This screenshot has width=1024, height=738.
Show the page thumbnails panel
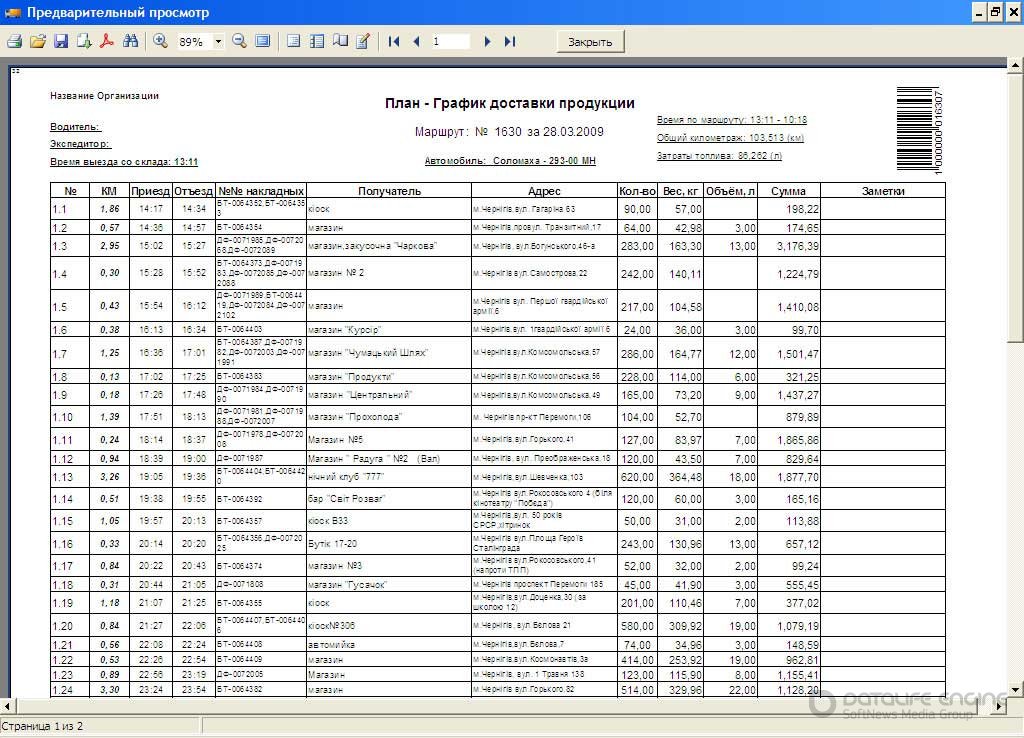(317, 41)
